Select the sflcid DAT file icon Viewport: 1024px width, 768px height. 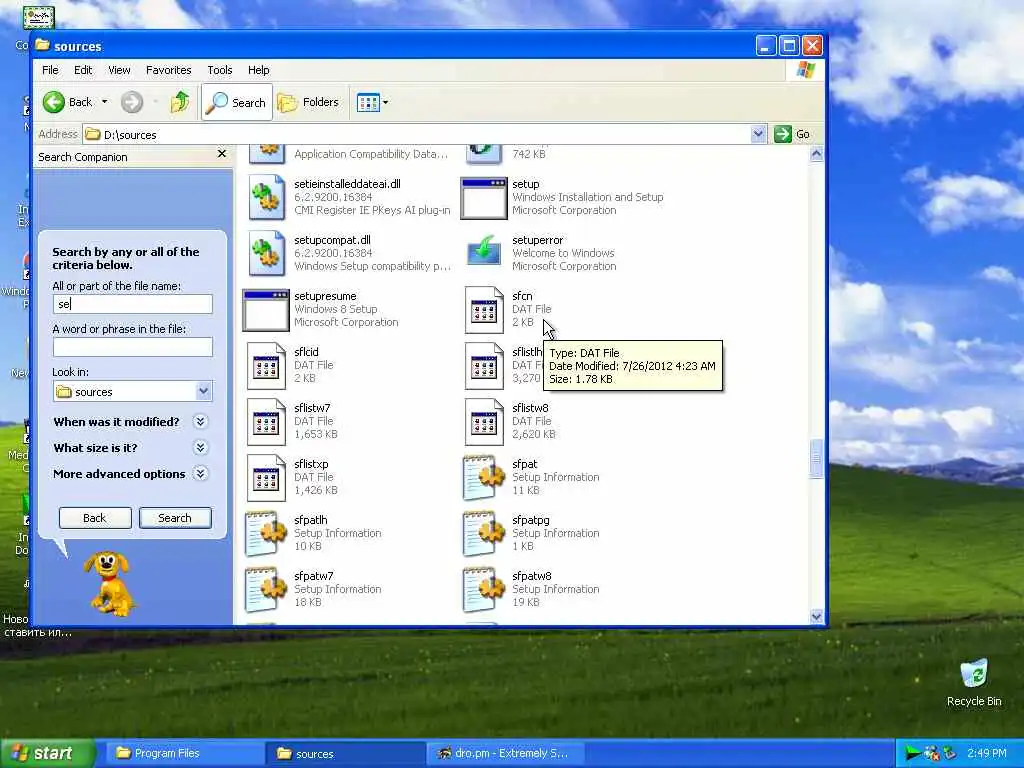(x=266, y=366)
